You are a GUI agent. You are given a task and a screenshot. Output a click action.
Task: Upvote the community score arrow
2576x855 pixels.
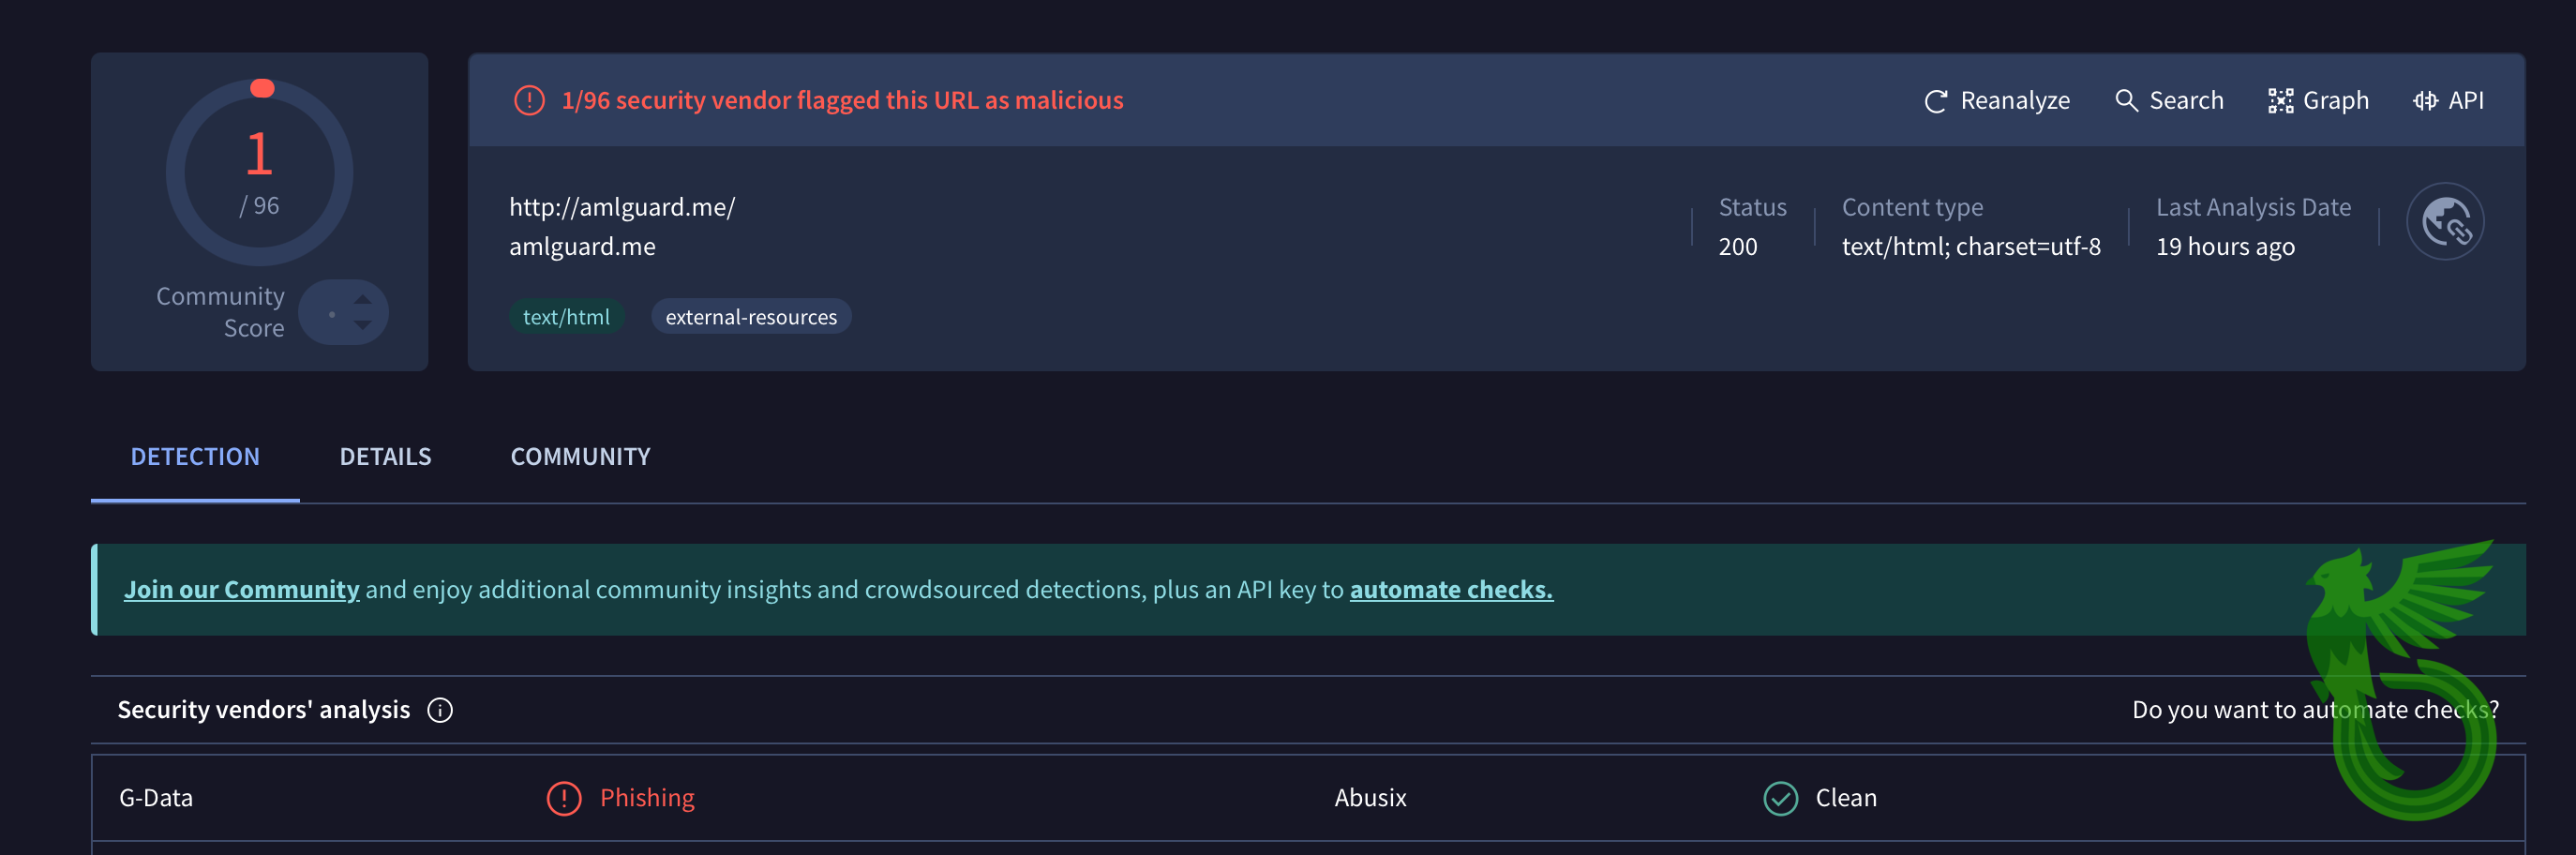click(362, 299)
